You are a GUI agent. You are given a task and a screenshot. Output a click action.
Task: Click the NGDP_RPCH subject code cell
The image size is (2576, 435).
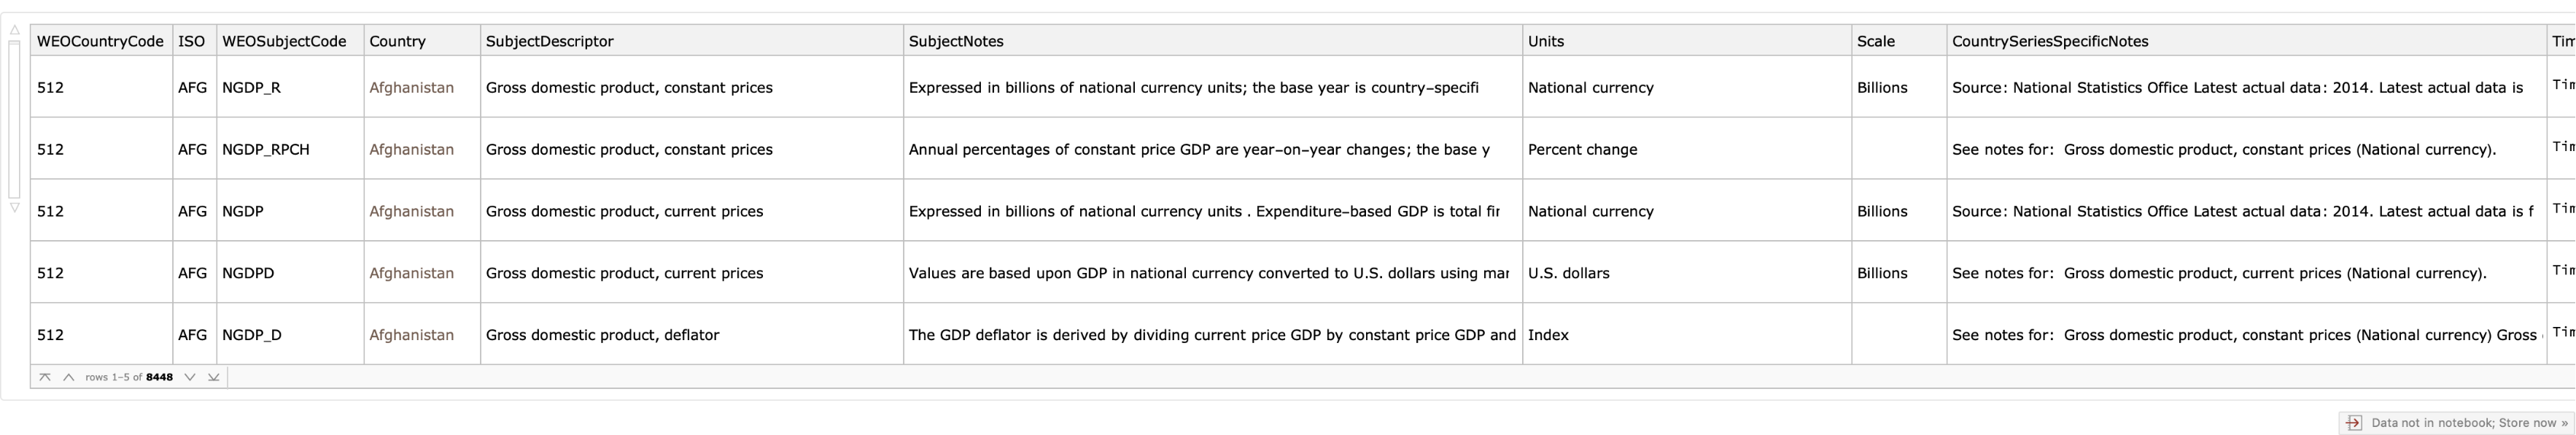(266, 150)
